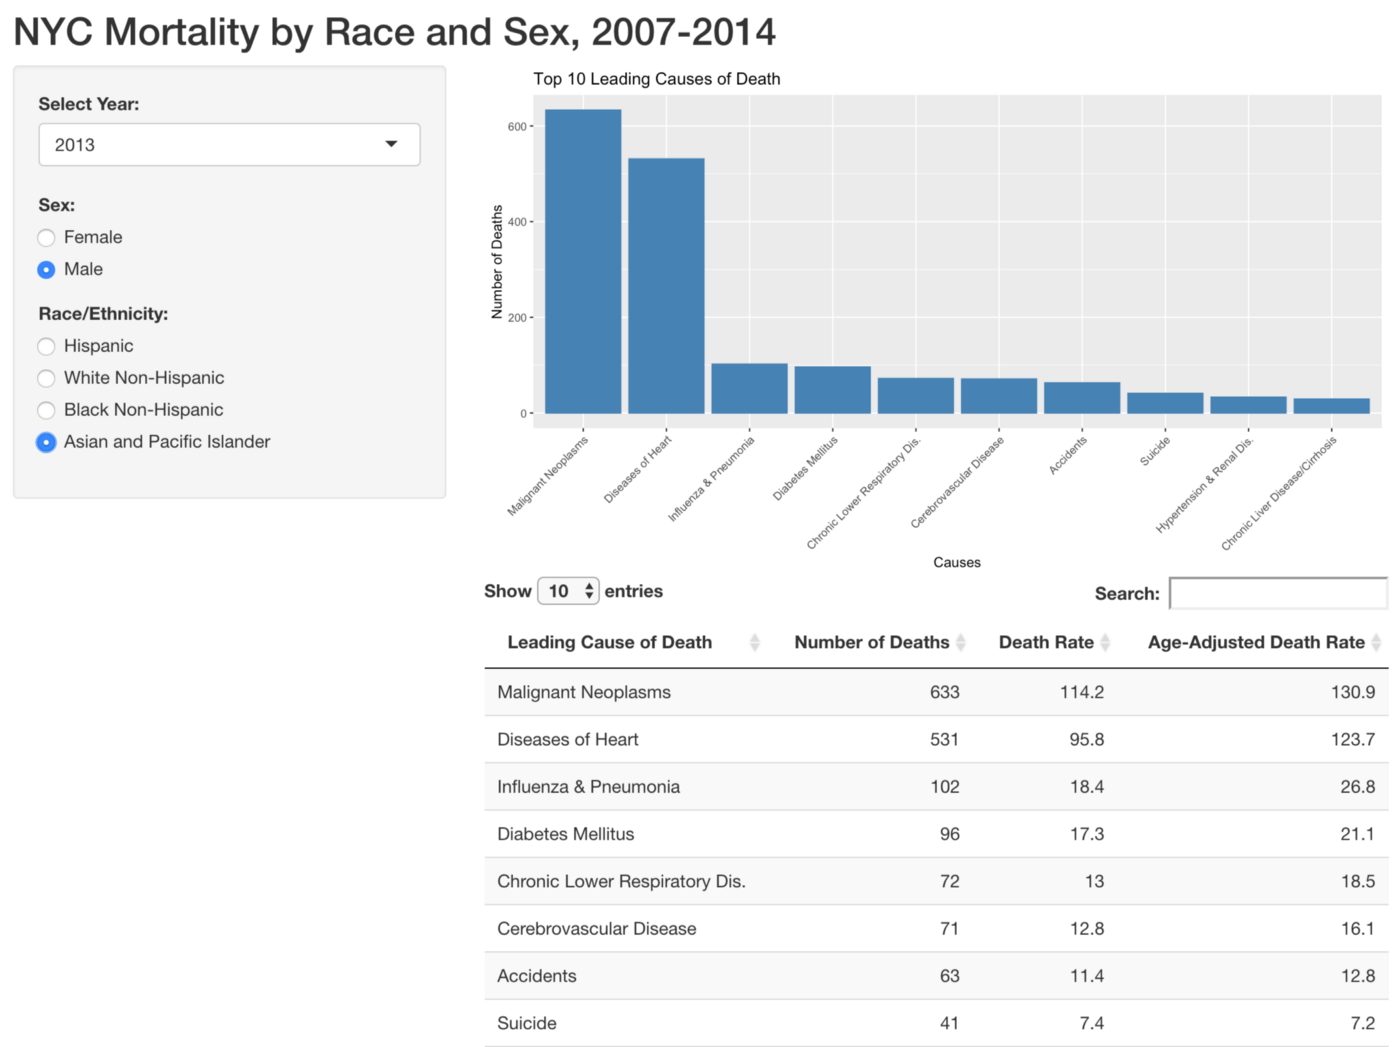
Task: Click 'Diseases of Heart' table row name
Action: click(567, 739)
